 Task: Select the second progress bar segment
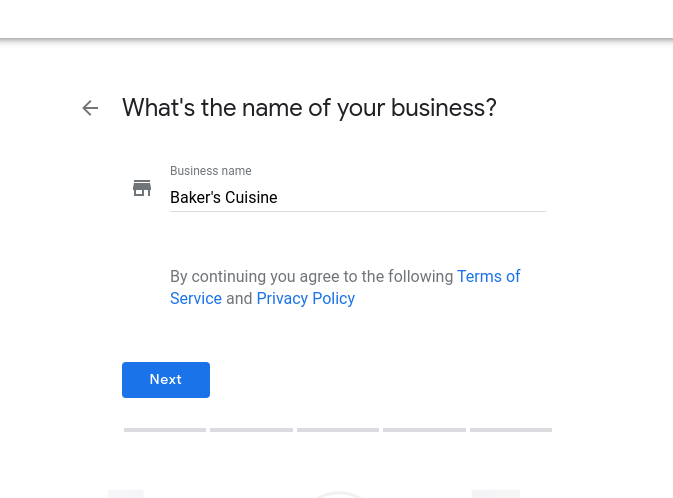pos(252,430)
